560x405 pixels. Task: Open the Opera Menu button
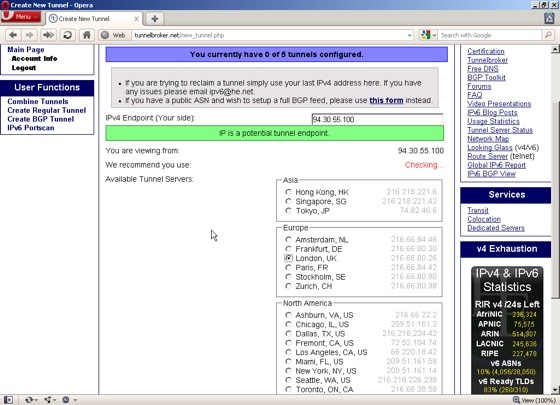[x=21, y=16]
